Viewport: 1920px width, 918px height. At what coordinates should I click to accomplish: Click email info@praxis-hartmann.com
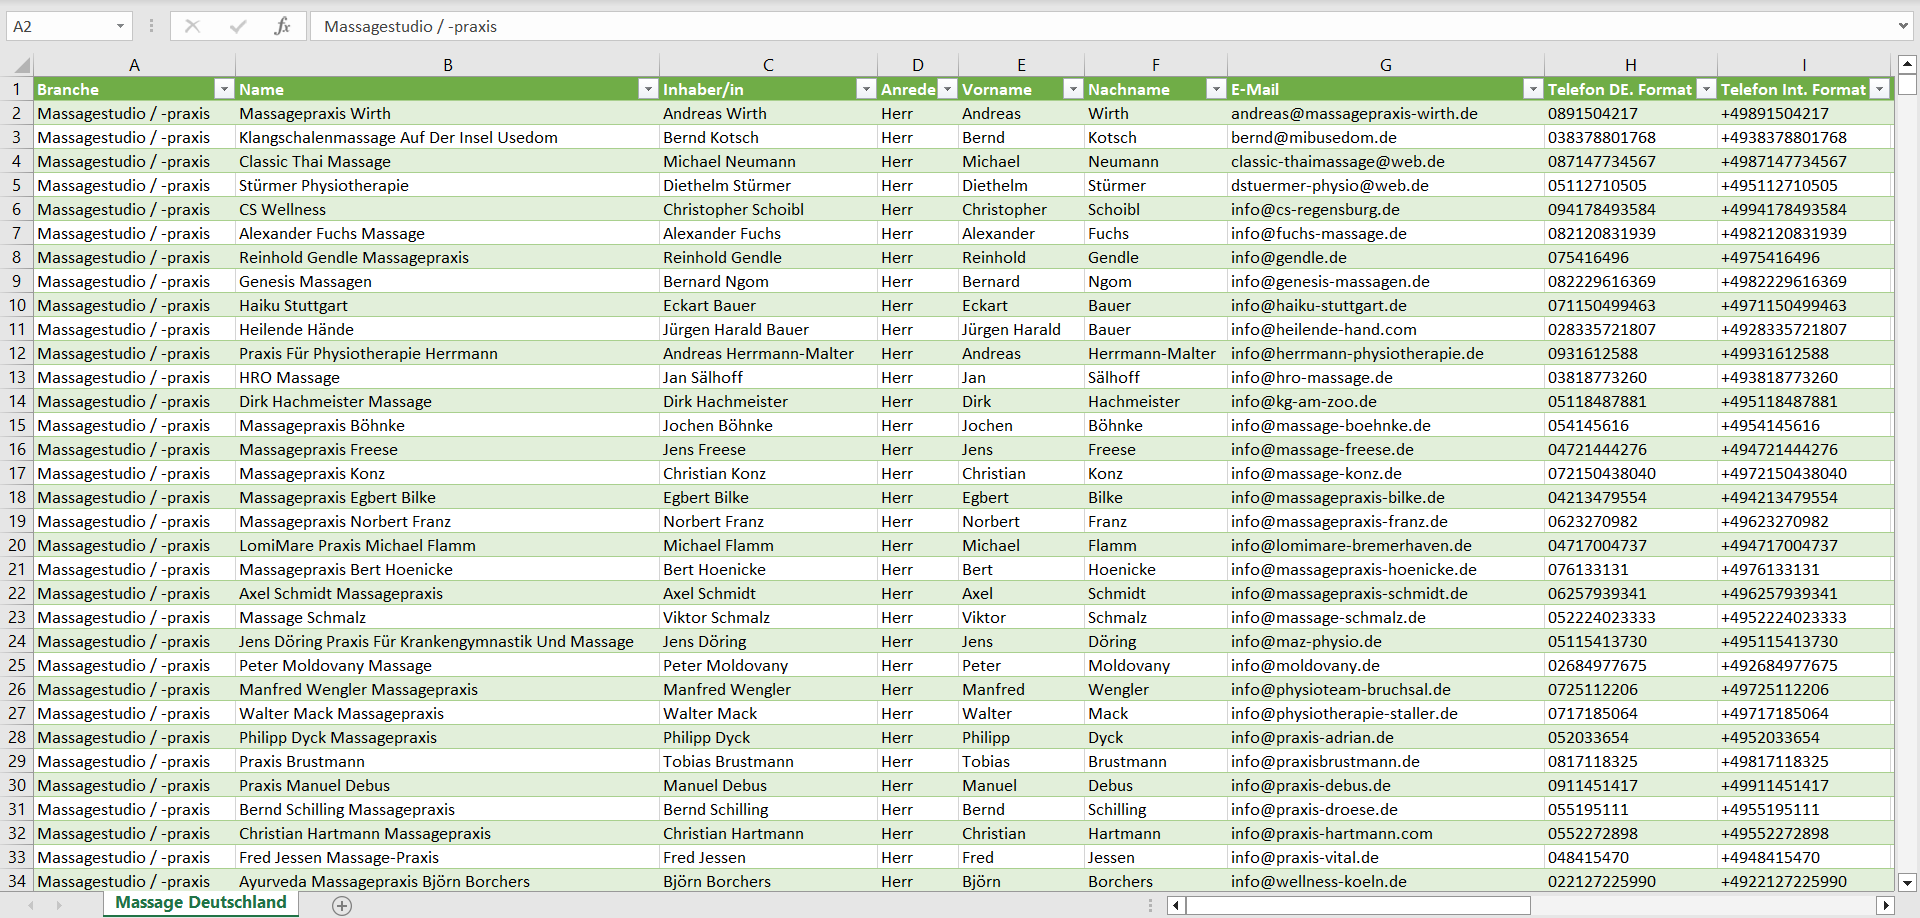tap(1385, 833)
